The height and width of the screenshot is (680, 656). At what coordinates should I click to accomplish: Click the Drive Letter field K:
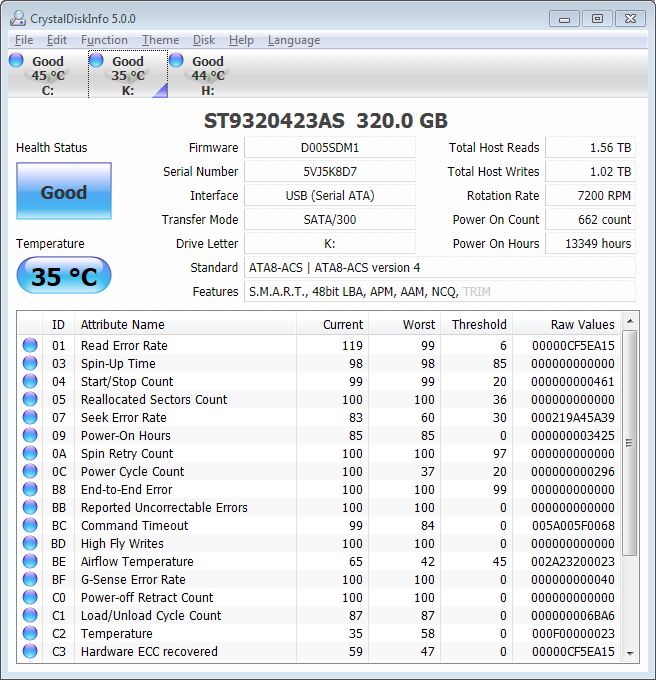click(330, 244)
